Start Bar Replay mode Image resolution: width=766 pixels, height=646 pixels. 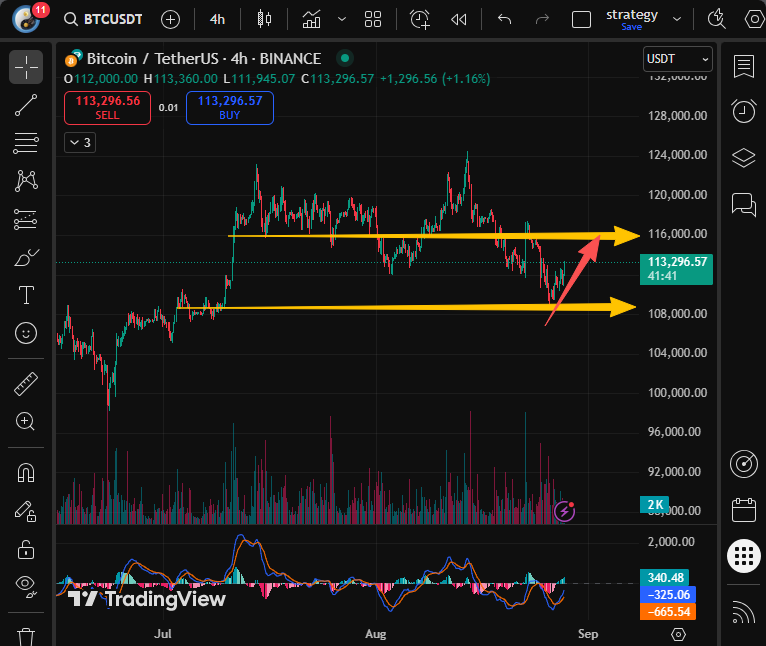[x=458, y=20]
